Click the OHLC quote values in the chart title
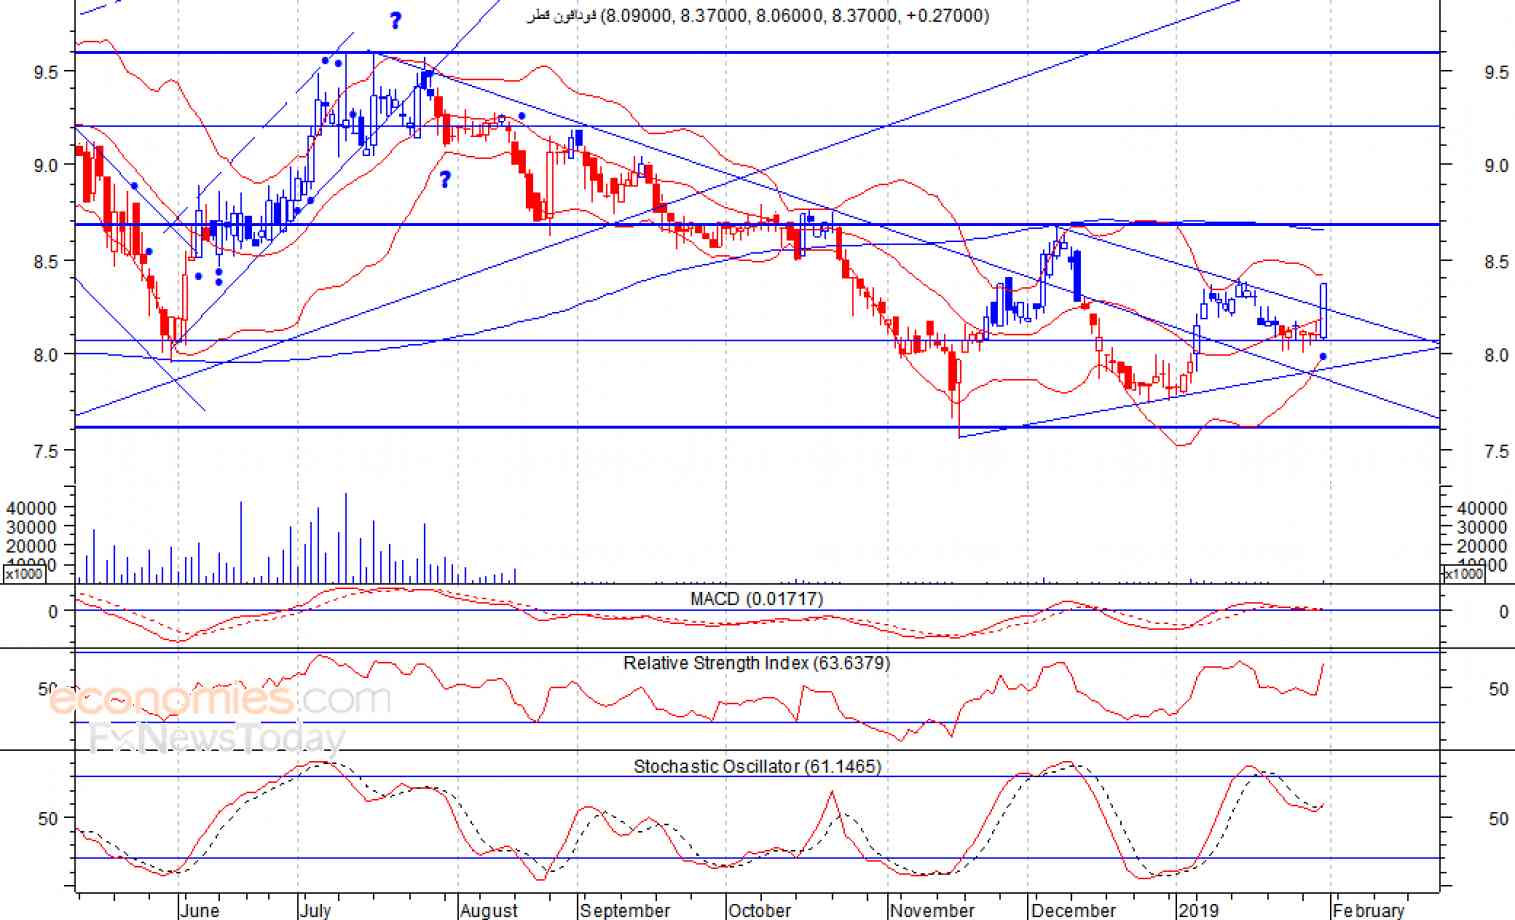 [794, 16]
